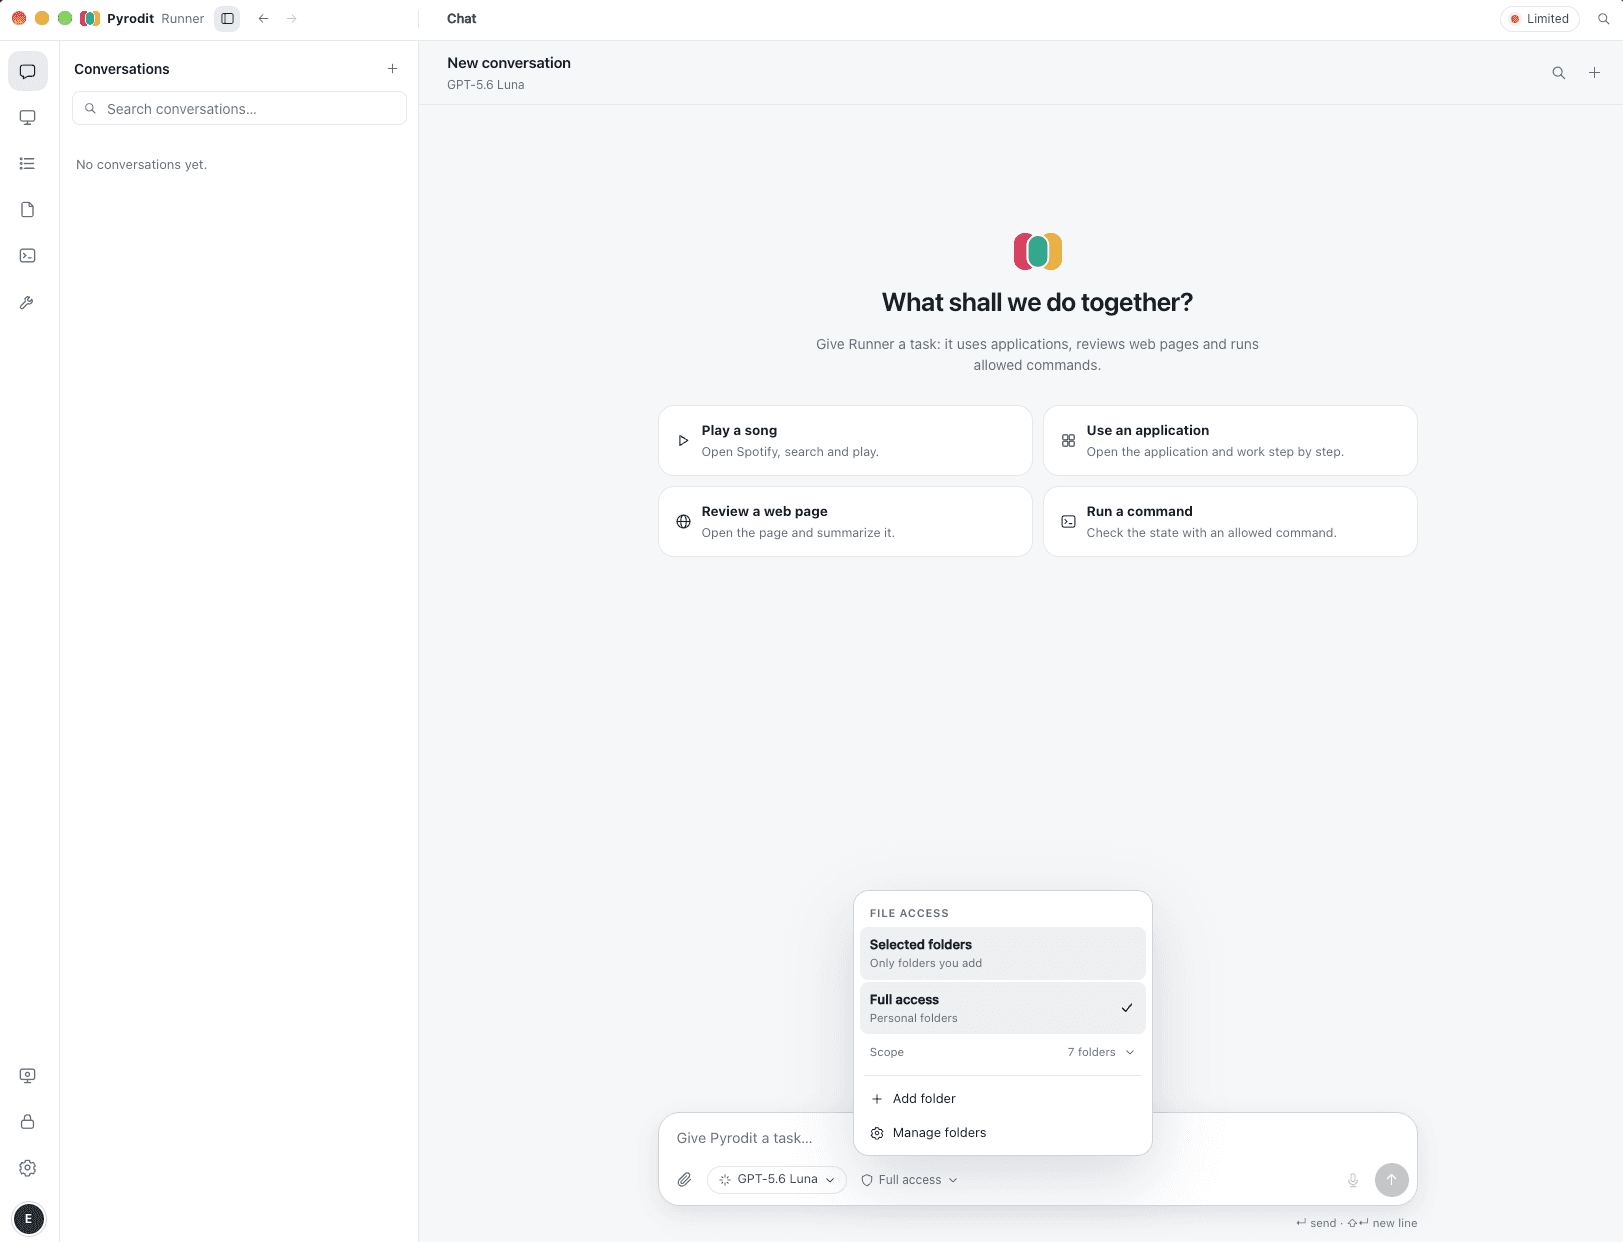This screenshot has width=1623, height=1242.
Task: Click the No conversations yet text
Action: pyautogui.click(x=141, y=164)
